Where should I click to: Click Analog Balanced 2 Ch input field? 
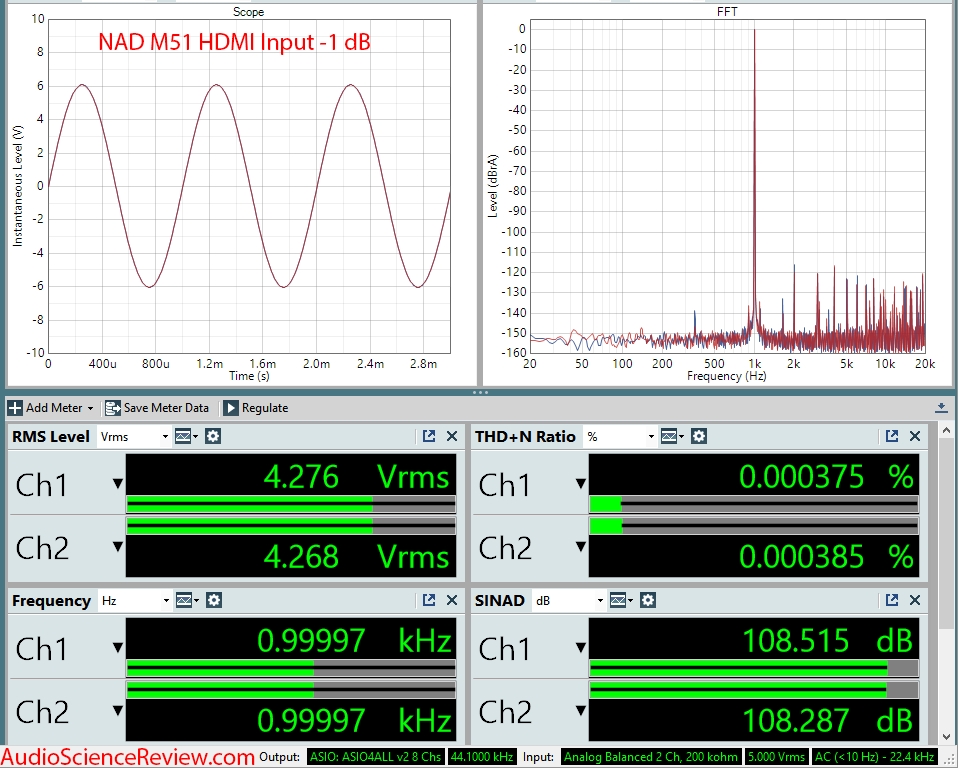(651, 756)
